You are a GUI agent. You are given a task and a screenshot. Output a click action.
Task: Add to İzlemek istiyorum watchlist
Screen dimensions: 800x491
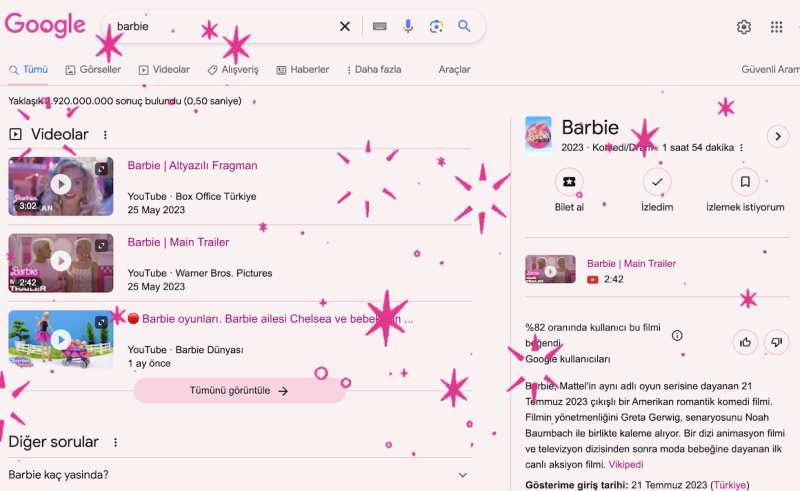[745, 182]
